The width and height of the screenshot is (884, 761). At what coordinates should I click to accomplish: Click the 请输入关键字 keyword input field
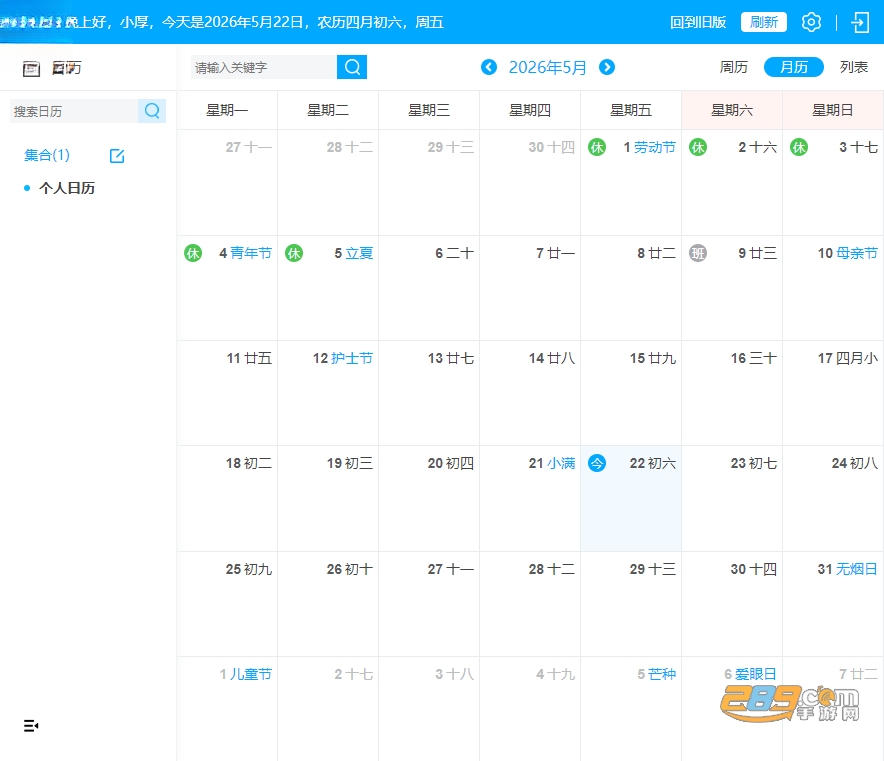(x=264, y=67)
